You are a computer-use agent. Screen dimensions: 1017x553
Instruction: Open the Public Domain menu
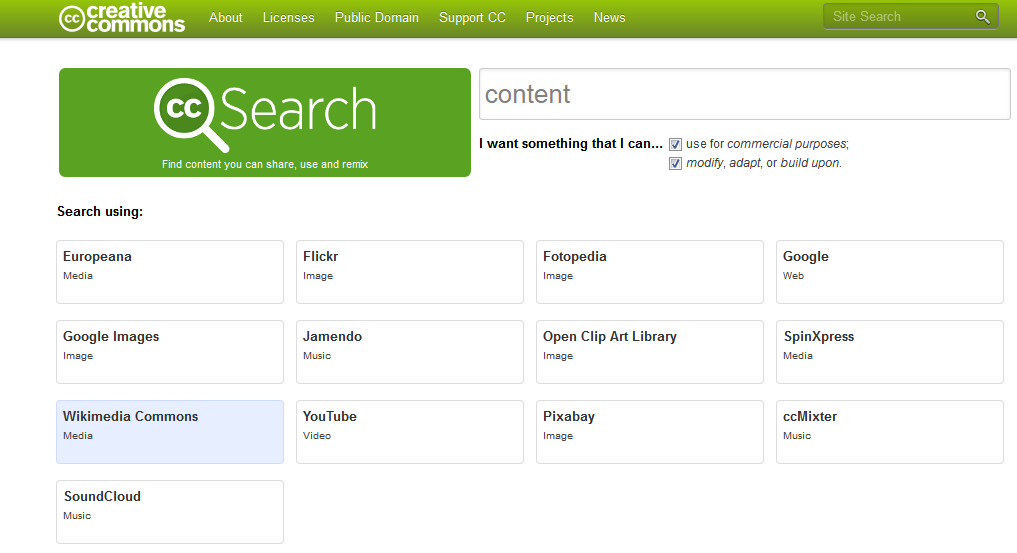[x=377, y=18]
